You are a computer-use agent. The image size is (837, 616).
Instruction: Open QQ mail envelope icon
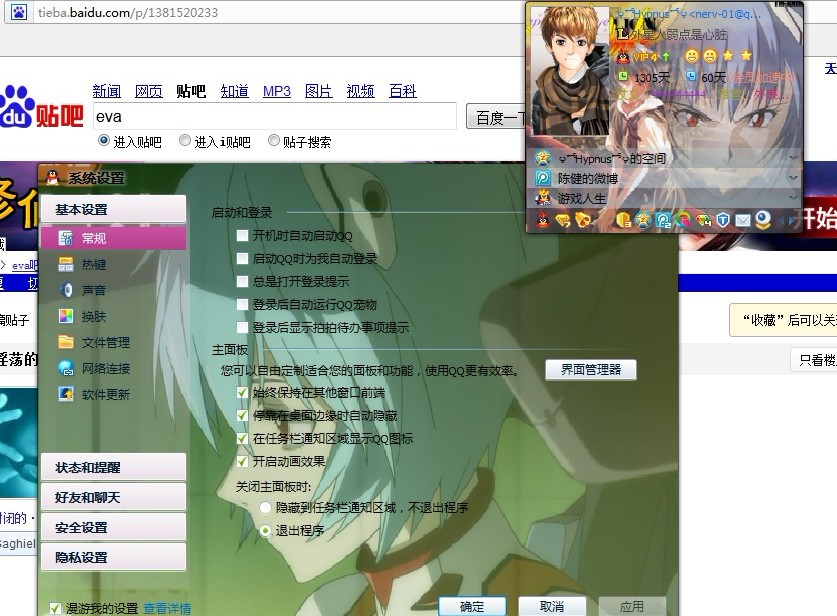pos(743,220)
